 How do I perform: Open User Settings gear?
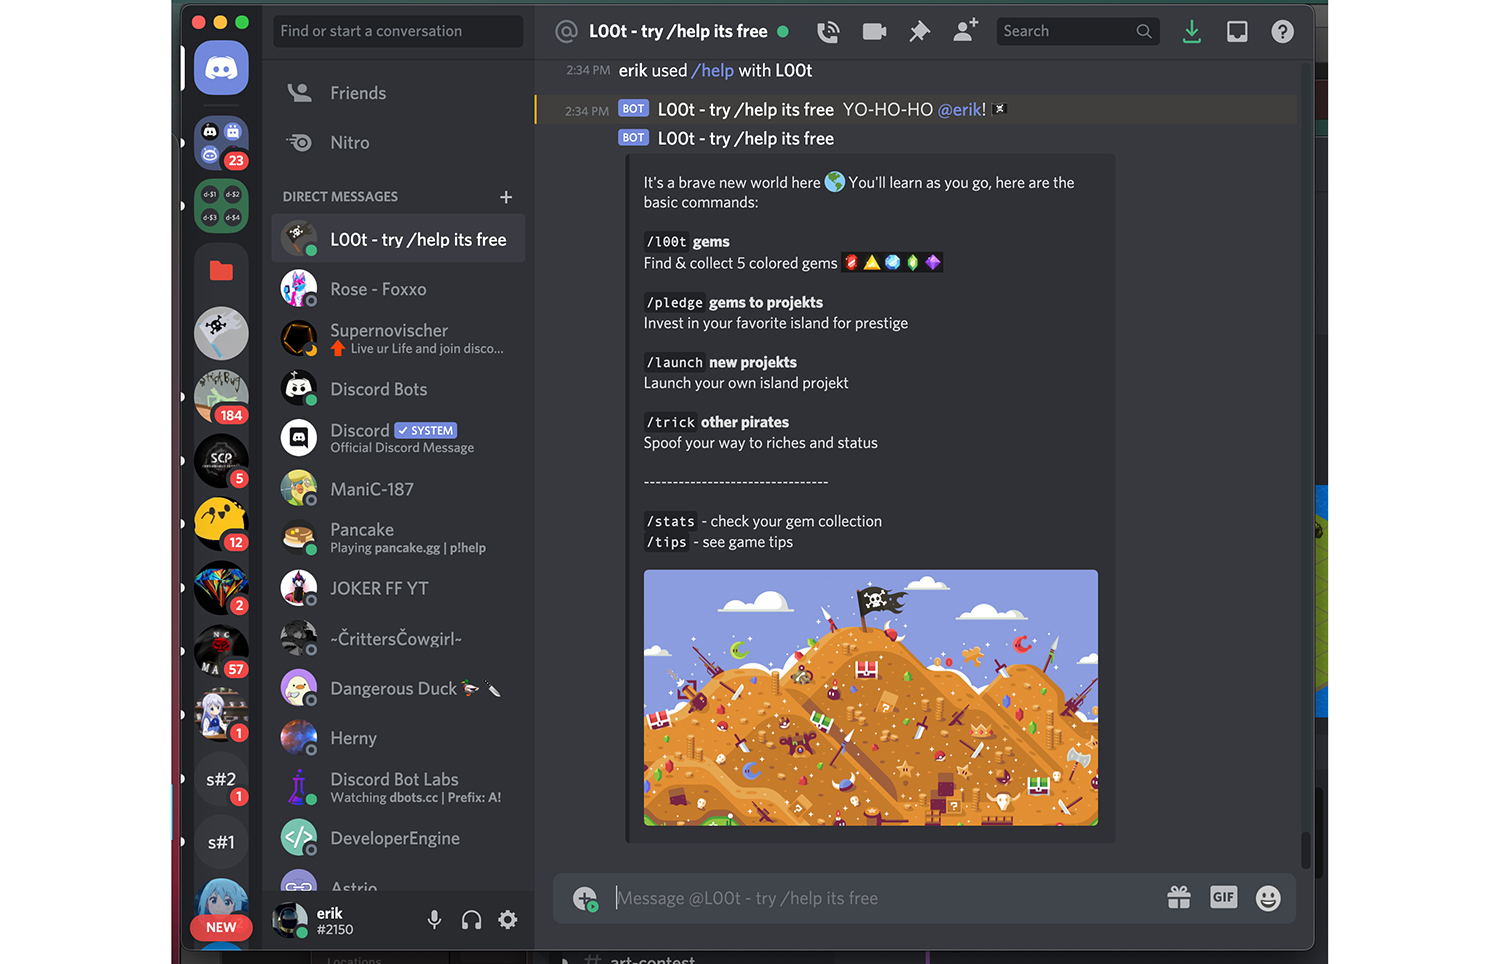508,920
